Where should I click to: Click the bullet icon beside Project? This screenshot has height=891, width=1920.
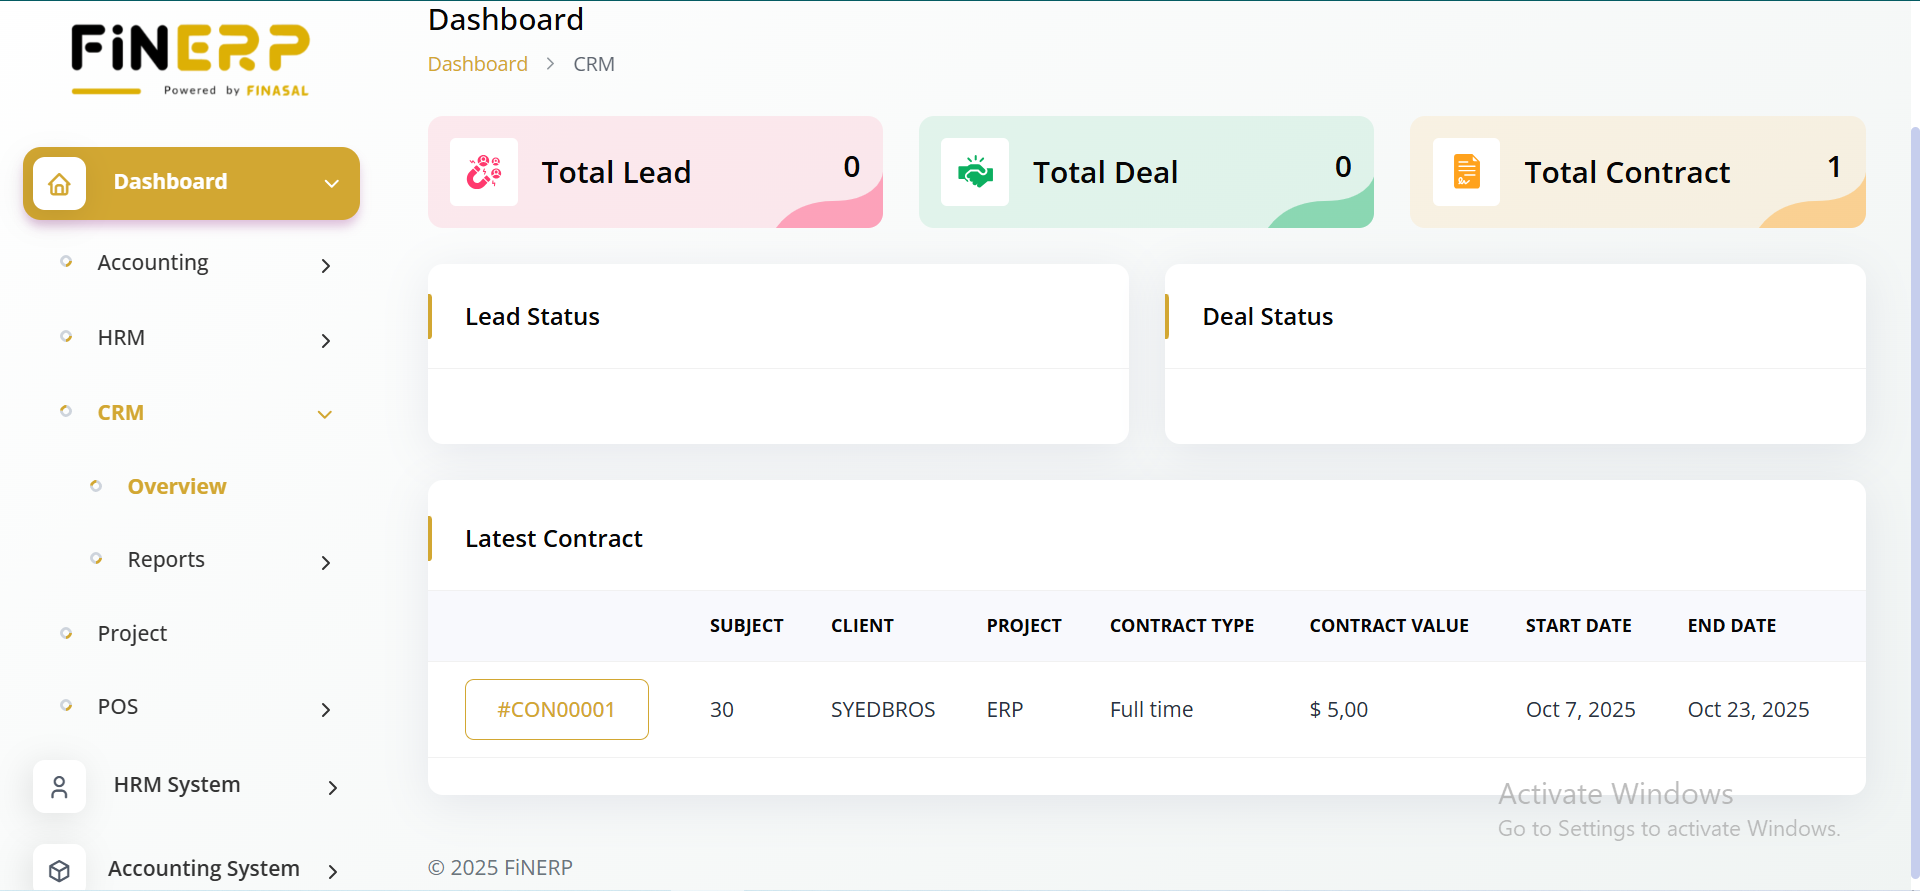pyautogui.click(x=66, y=633)
